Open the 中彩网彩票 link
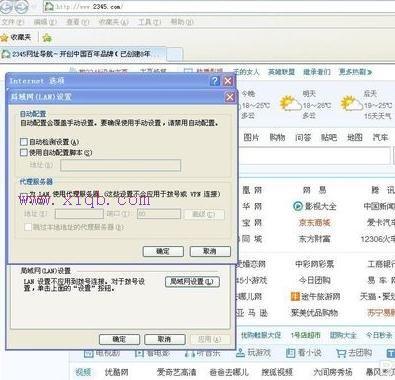Image resolution: width=395 pixels, height=380 pixels. tap(315, 264)
